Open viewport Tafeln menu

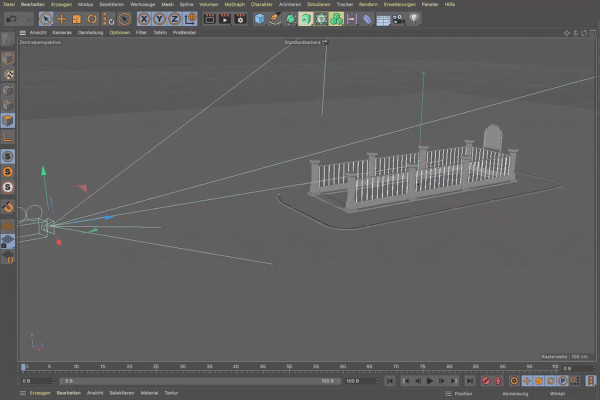160,33
